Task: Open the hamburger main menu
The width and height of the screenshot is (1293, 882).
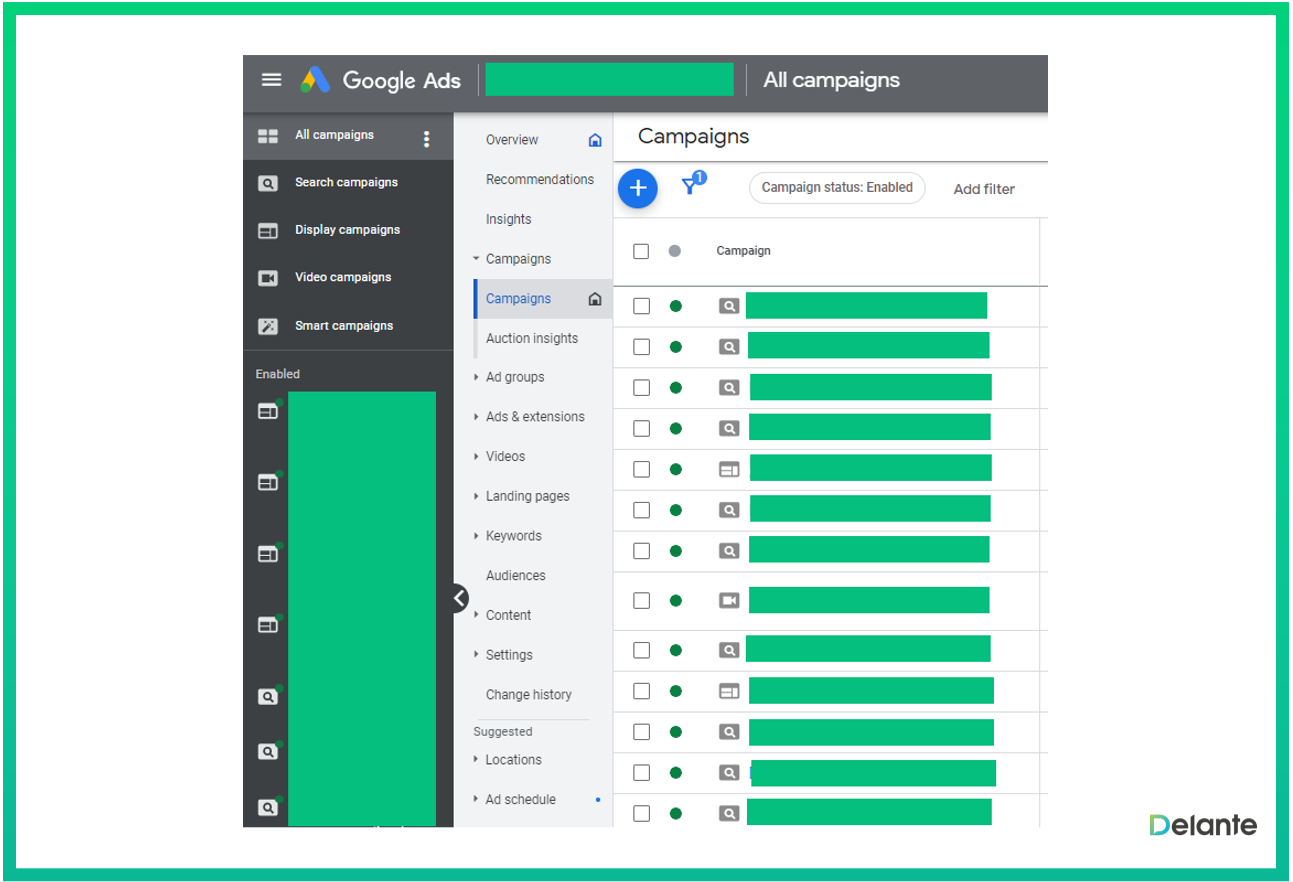Action: pos(271,80)
